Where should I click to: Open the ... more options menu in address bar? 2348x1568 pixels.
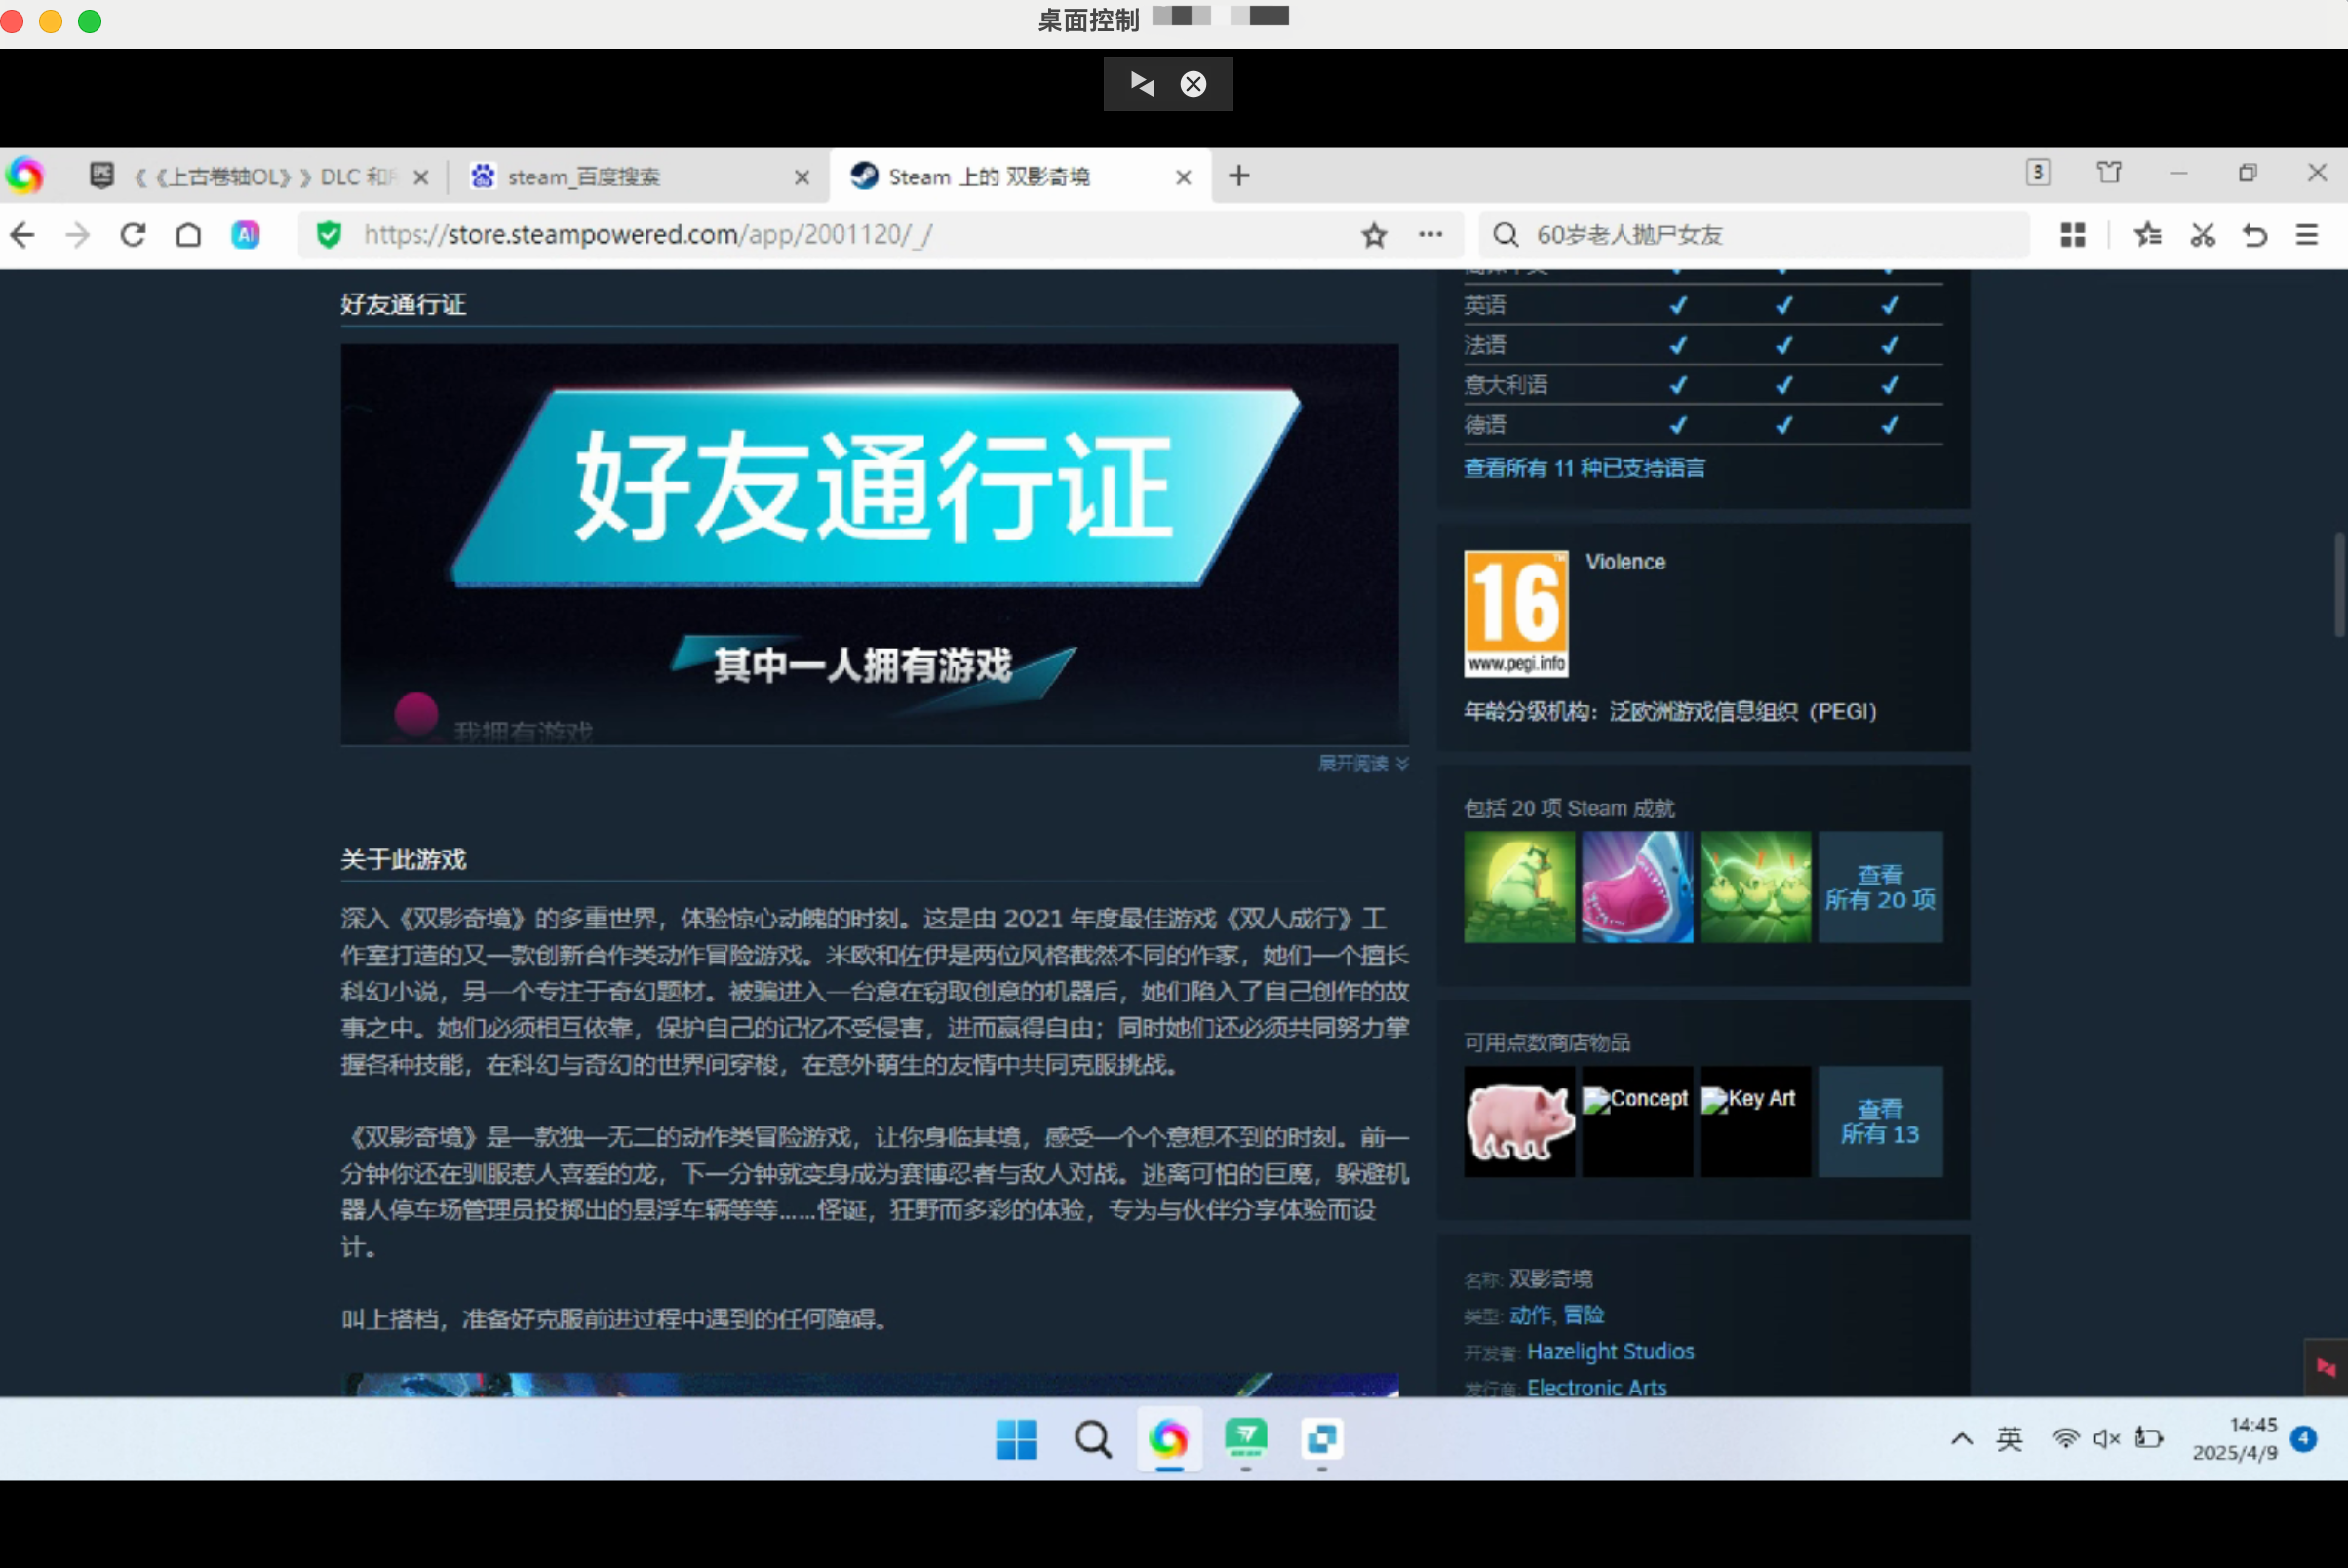[x=1430, y=234]
